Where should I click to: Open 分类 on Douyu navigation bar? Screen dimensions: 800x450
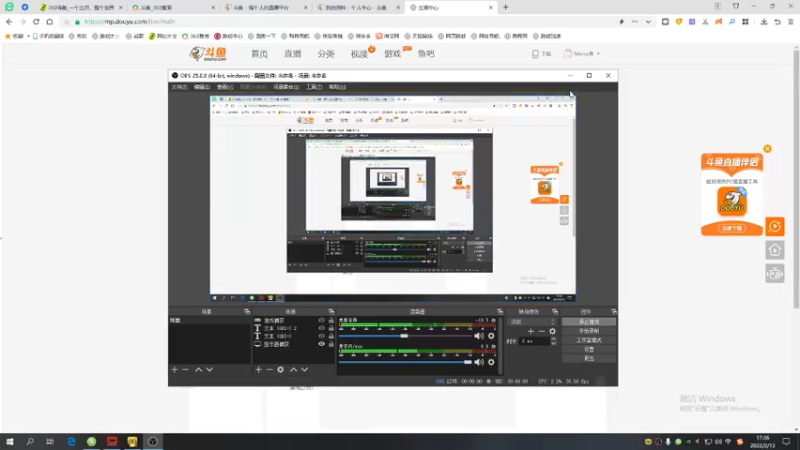coord(326,54)
